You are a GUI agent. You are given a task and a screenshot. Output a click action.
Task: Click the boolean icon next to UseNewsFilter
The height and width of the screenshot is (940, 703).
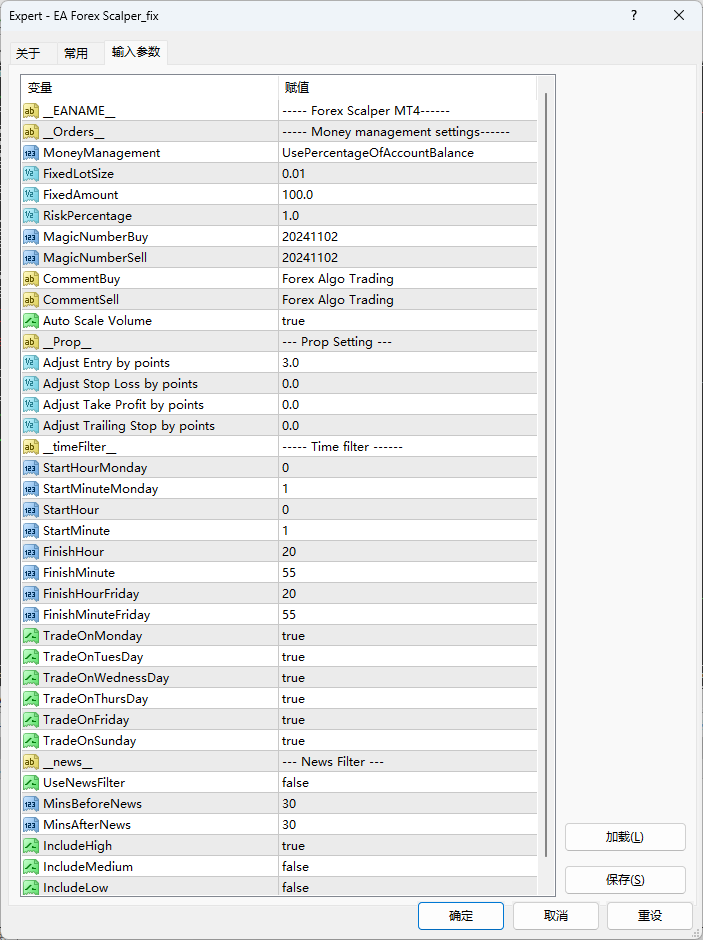(31, 783)
